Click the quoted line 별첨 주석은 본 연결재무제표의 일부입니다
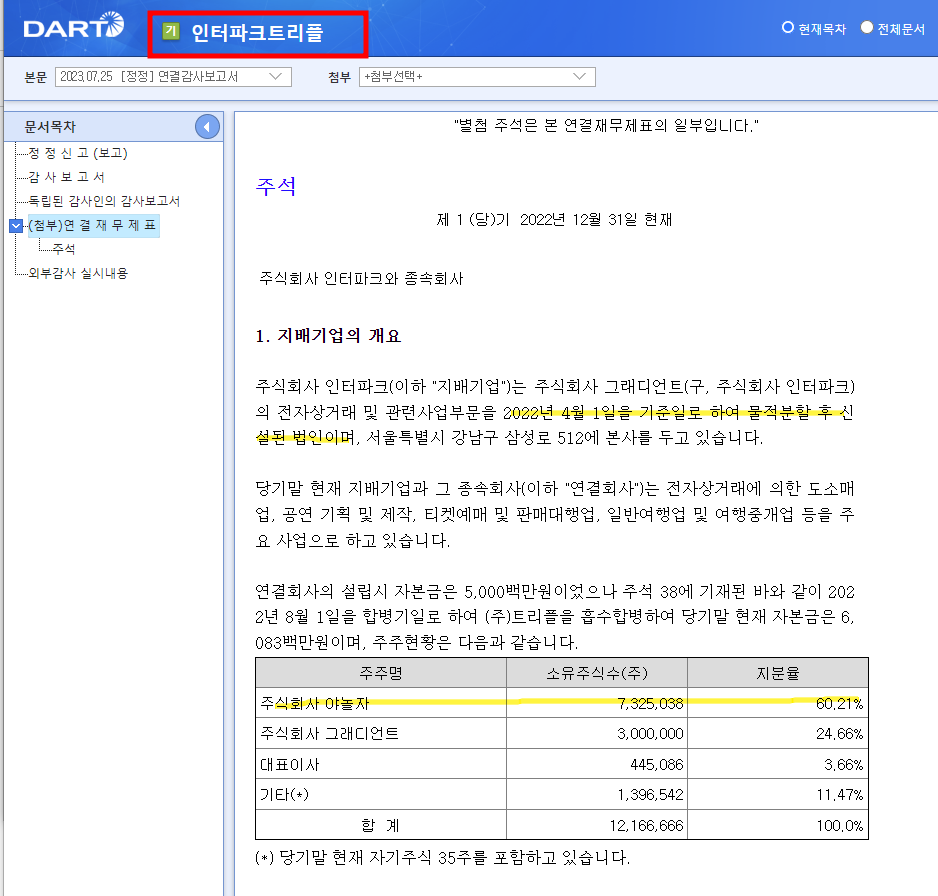Viewport: 938px width, 896px height. (x=606, y=126)
